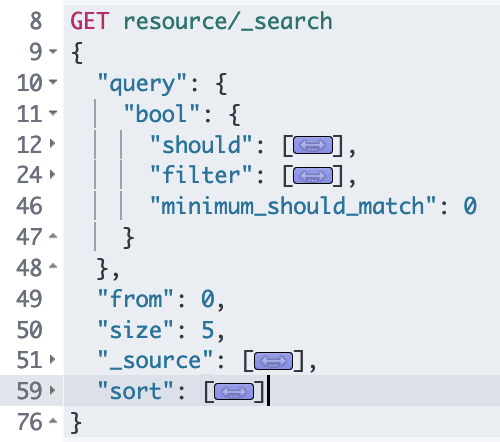
Task: Collapse the "bool" block fold arrow
Action: [53, 112]
